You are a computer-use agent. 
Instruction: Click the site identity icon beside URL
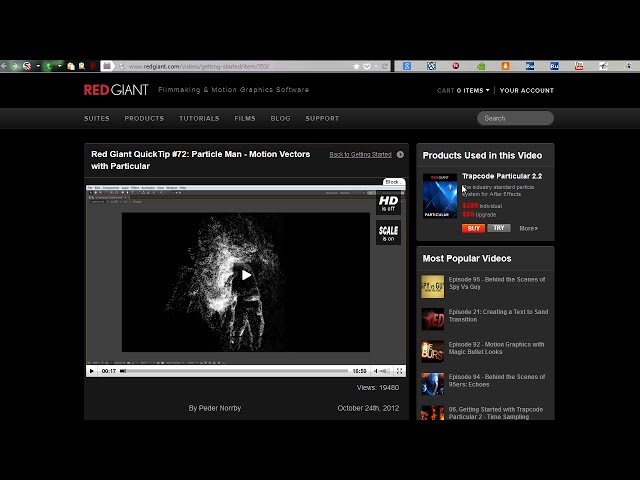[121, 66]
